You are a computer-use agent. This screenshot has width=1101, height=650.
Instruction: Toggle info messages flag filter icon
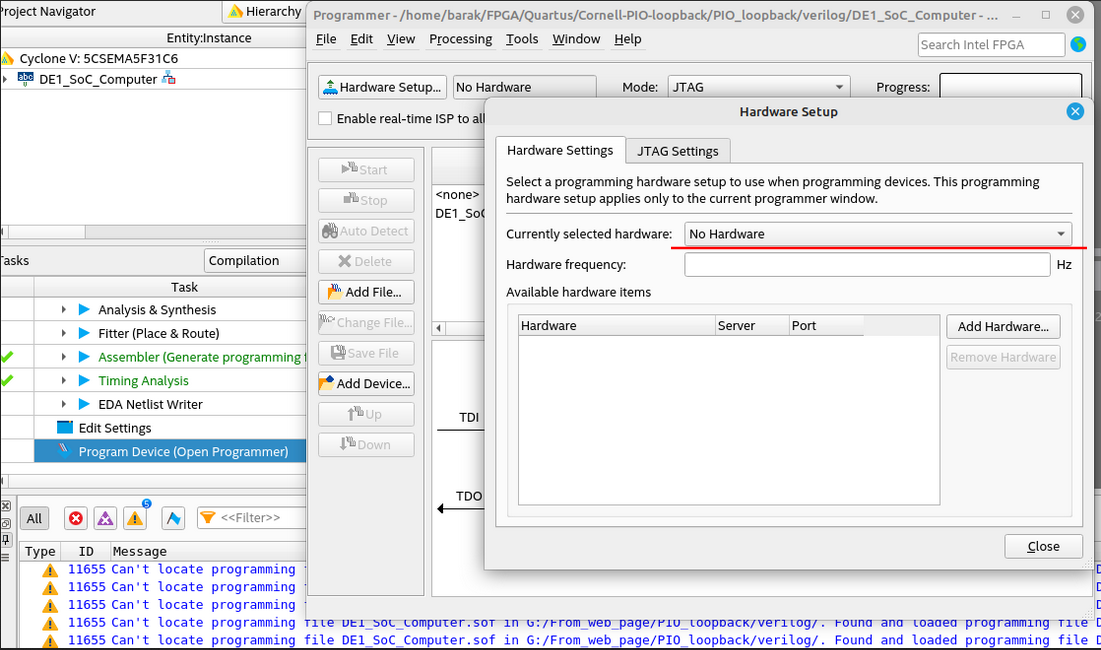coord(173,519)
